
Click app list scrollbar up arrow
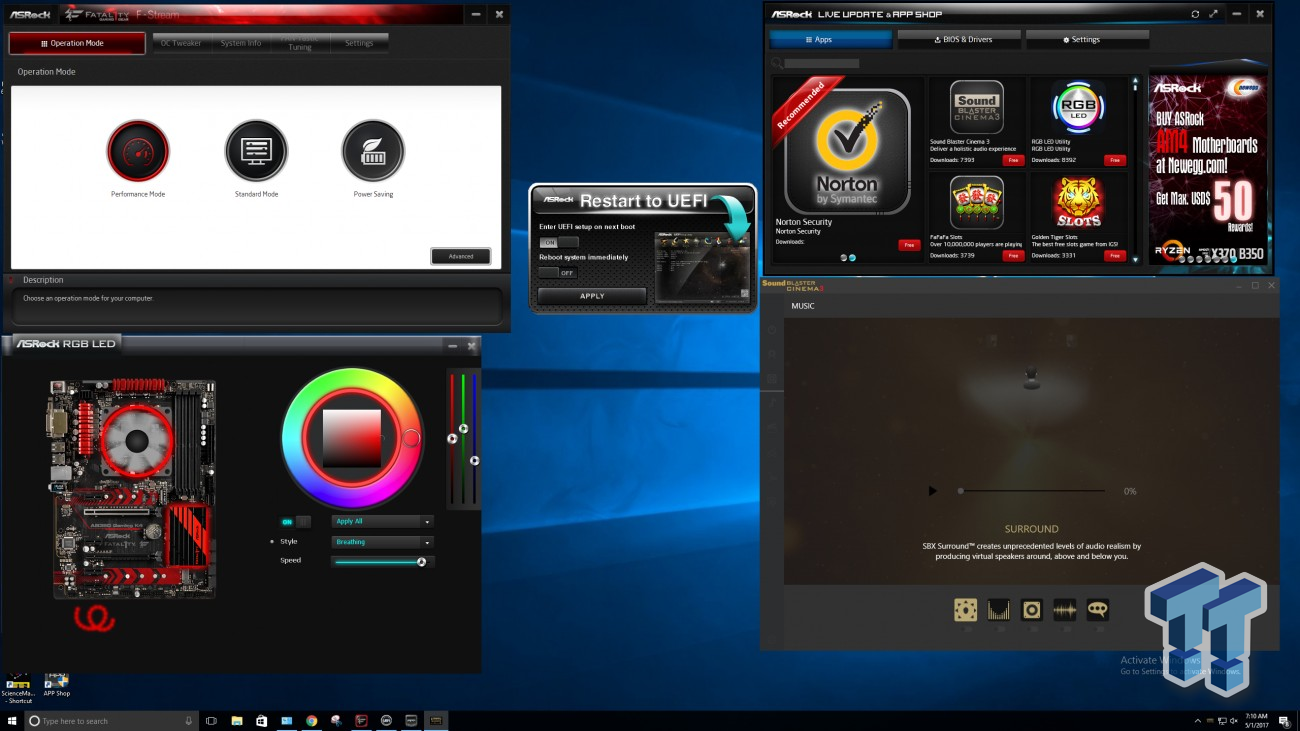pos(1135,80)
